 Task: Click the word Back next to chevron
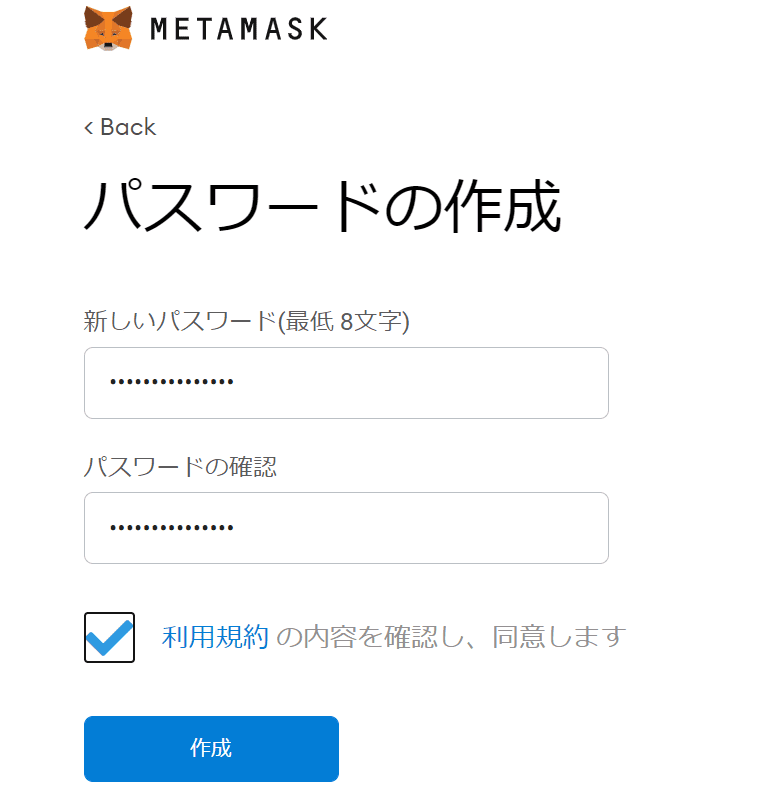click(128, 127)
